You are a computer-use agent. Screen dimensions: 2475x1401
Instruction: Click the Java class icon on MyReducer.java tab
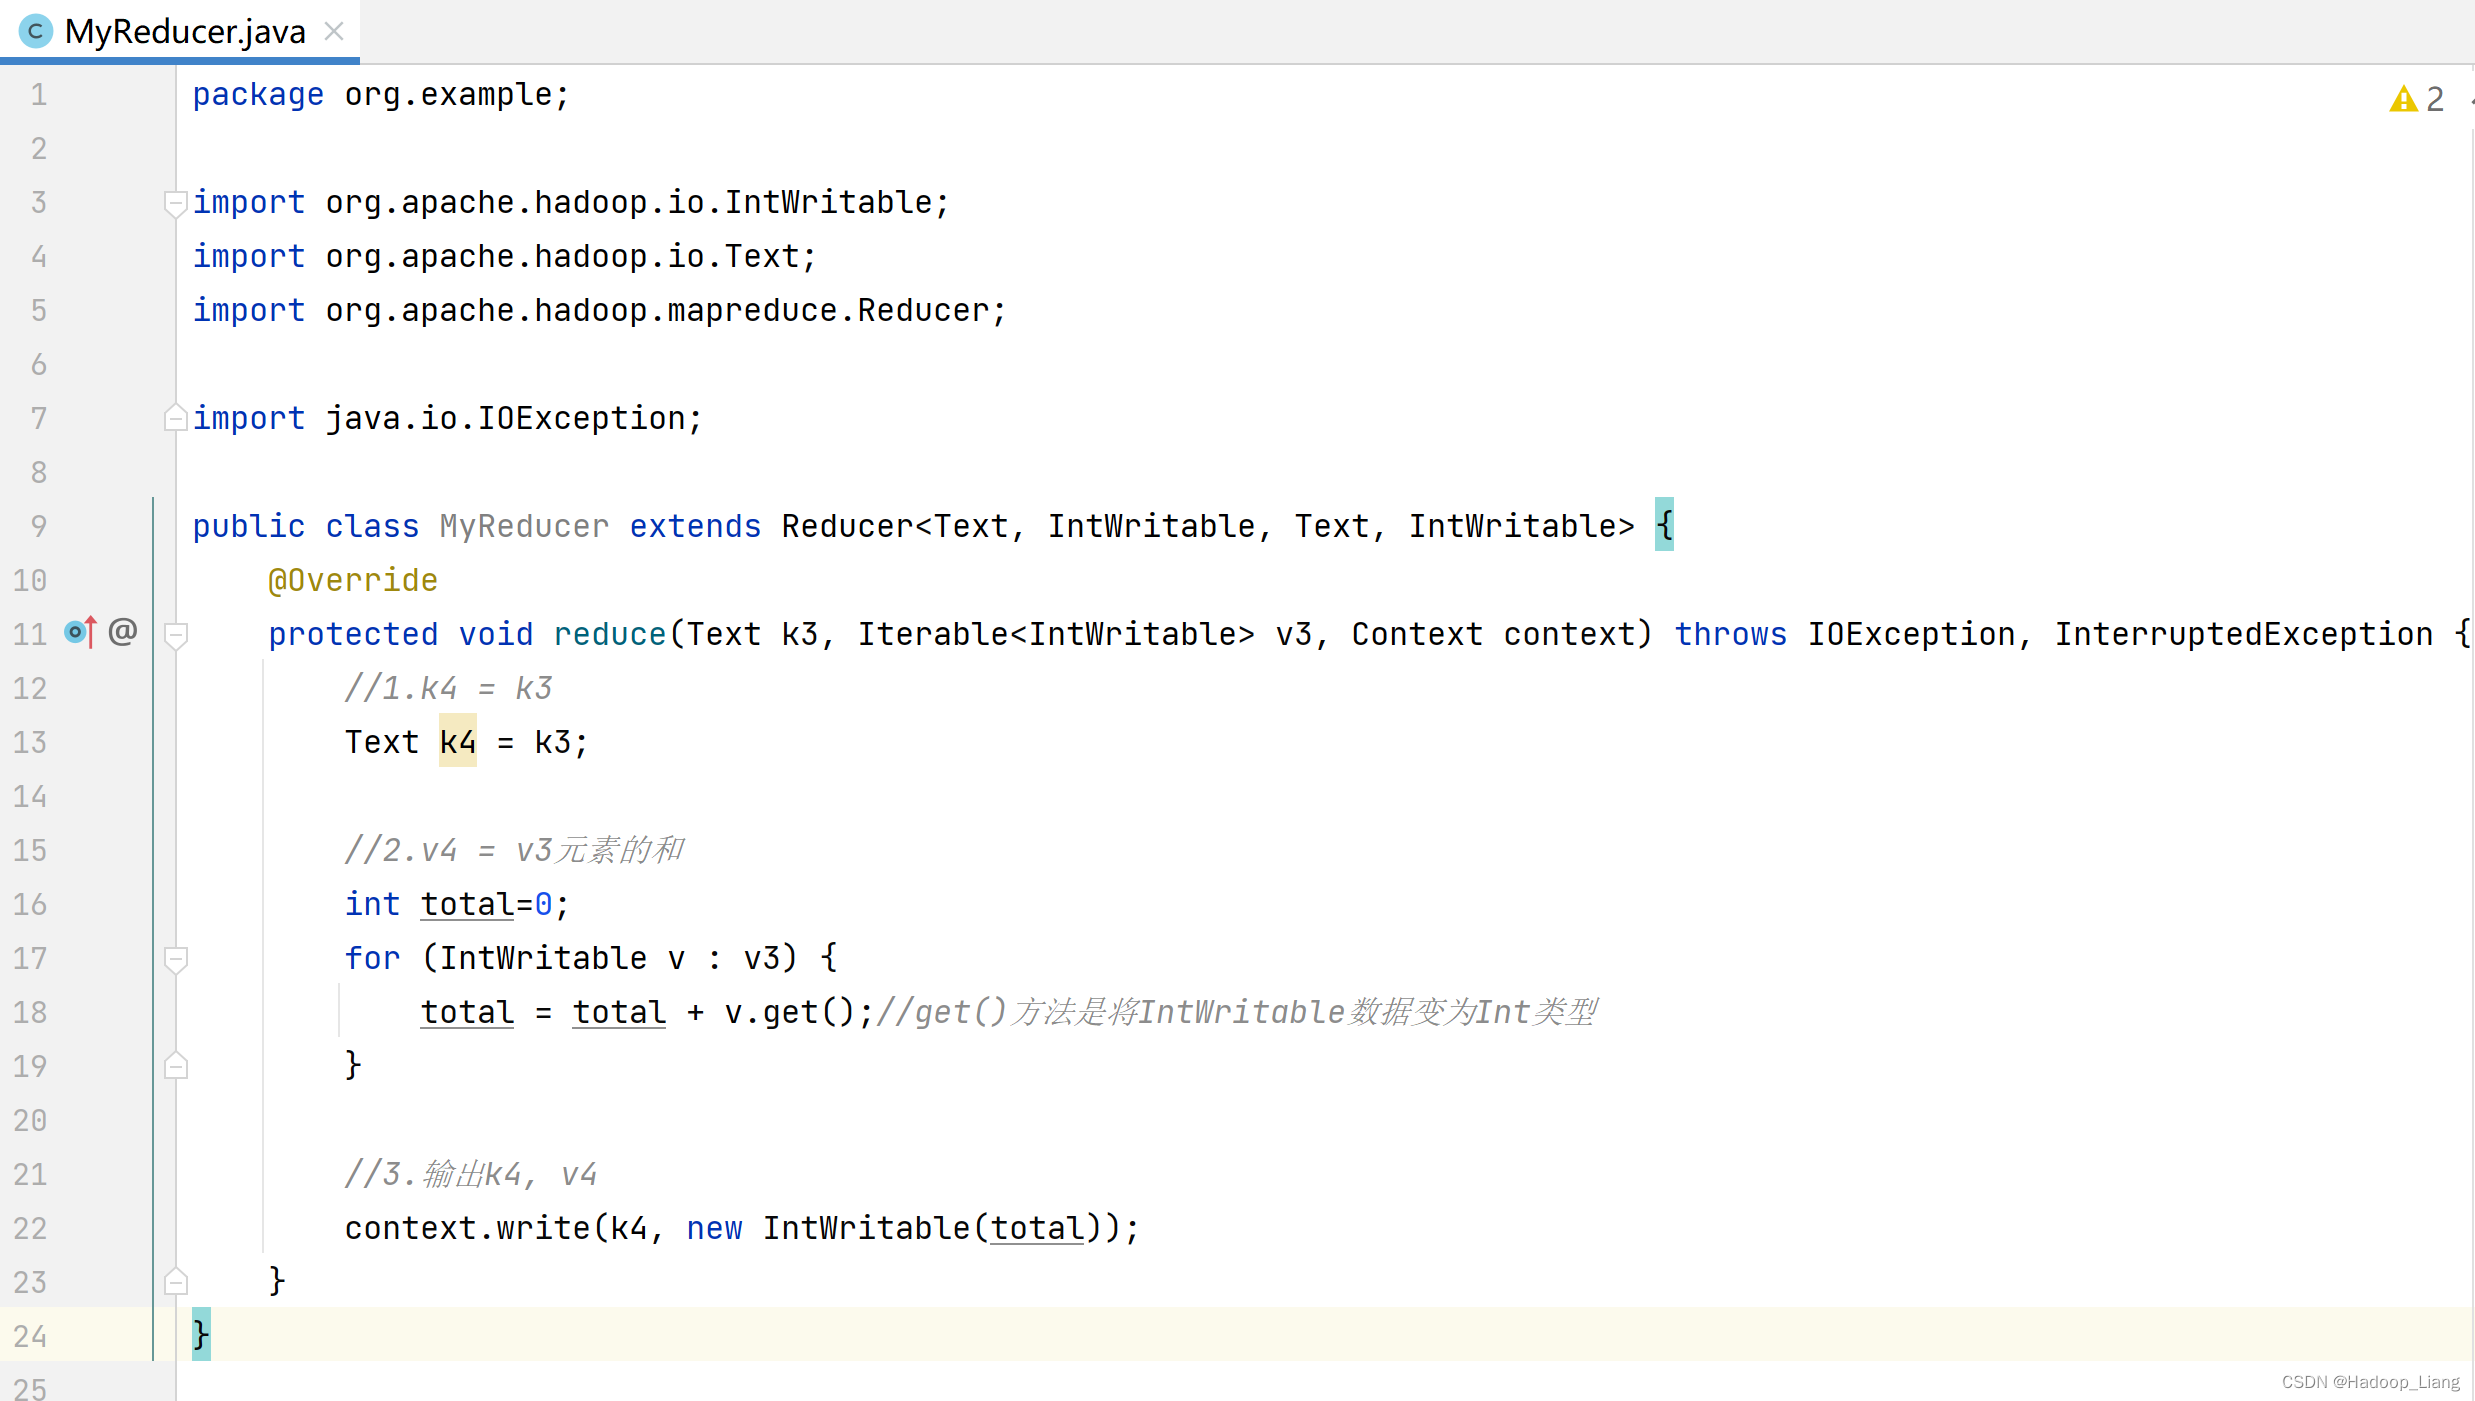point(35,31)
